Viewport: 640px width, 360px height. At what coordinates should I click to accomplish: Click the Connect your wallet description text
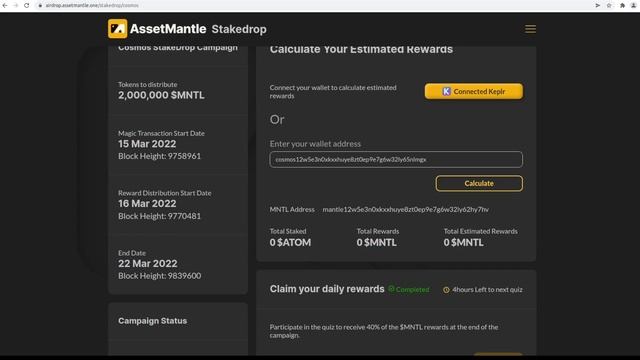333,91
